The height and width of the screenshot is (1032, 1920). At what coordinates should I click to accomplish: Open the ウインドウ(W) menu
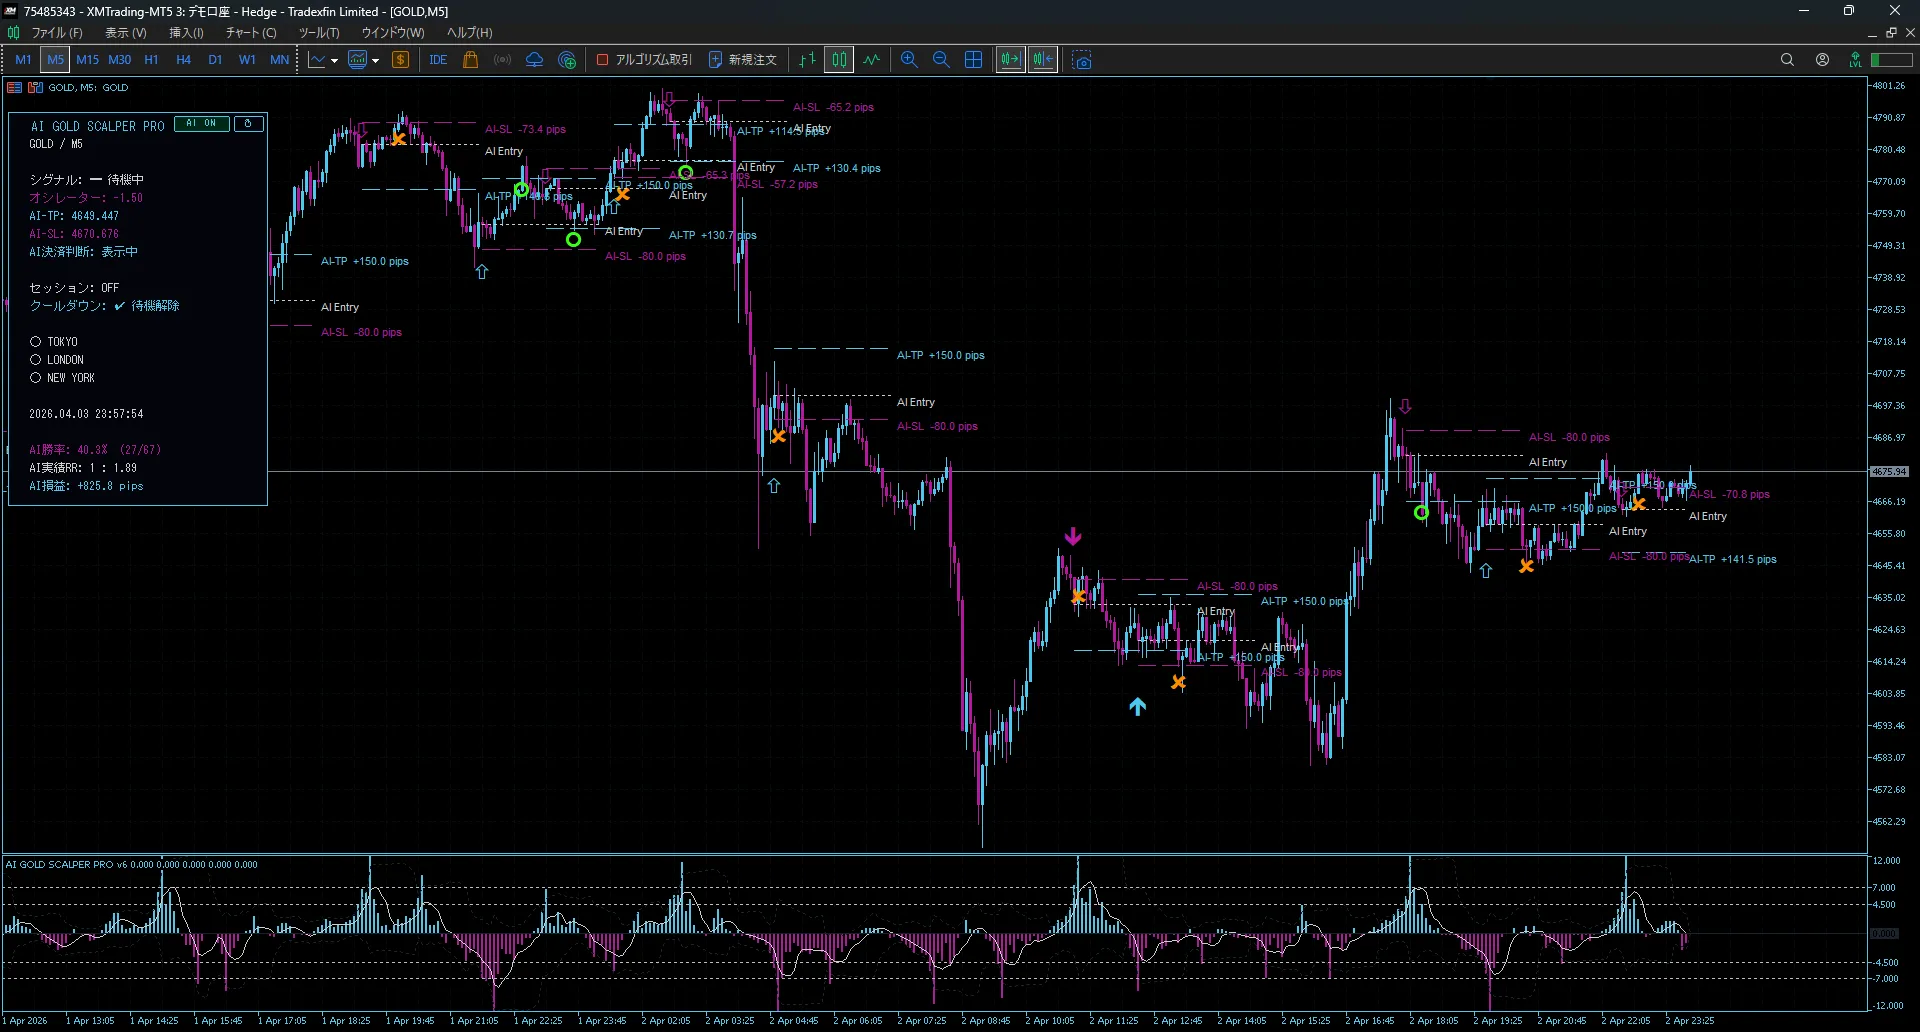tap(393, 33)
